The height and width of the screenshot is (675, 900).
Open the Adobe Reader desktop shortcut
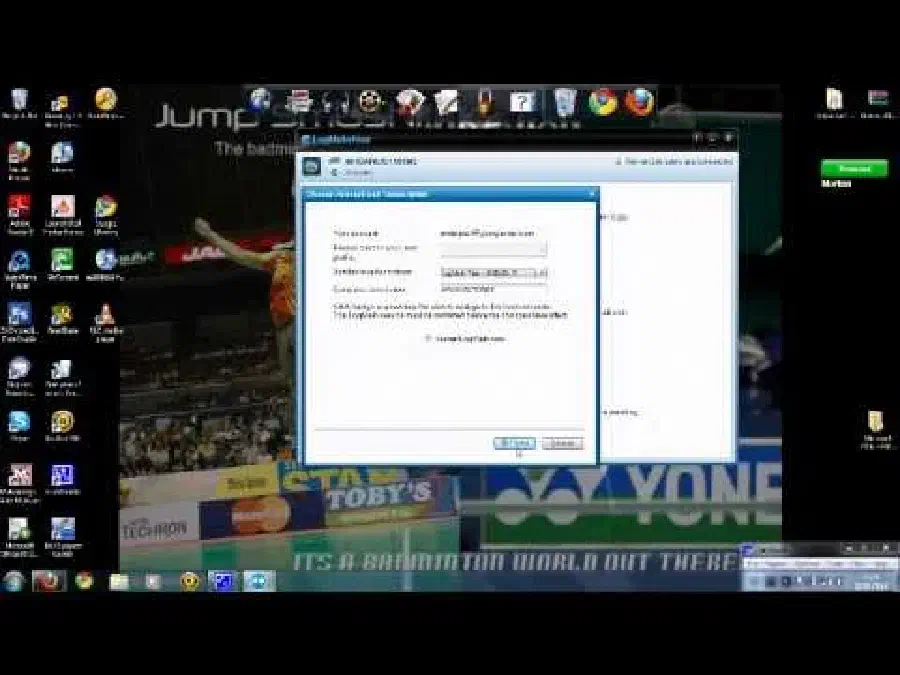[x=19, y=207]
